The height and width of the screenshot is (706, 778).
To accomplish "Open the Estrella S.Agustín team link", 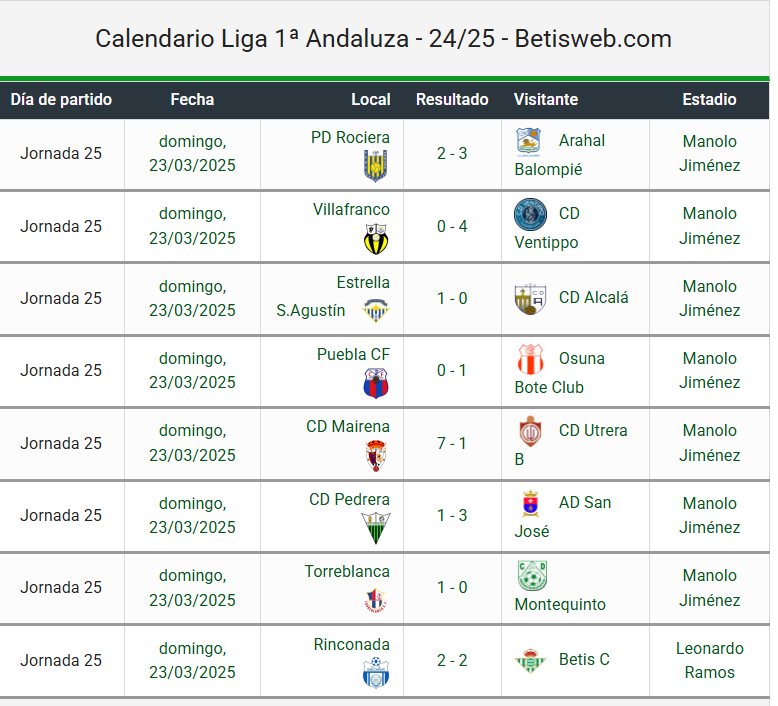I will click(x=332, y=297).
